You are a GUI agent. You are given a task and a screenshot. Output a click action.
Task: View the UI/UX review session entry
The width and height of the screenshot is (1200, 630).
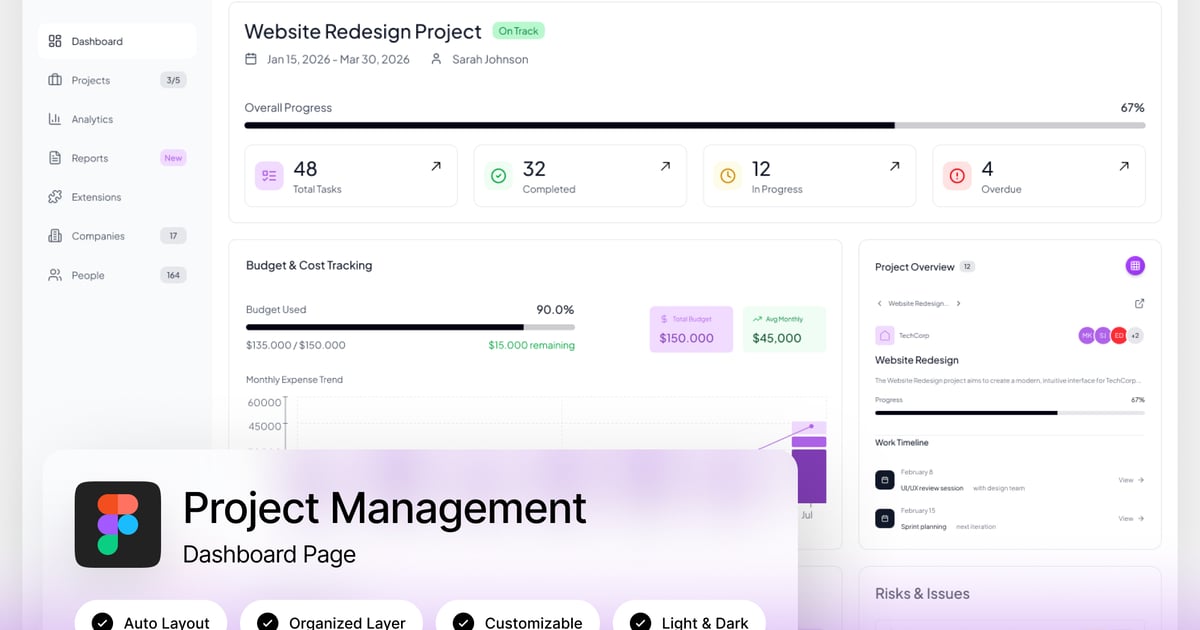(1130, 480)
